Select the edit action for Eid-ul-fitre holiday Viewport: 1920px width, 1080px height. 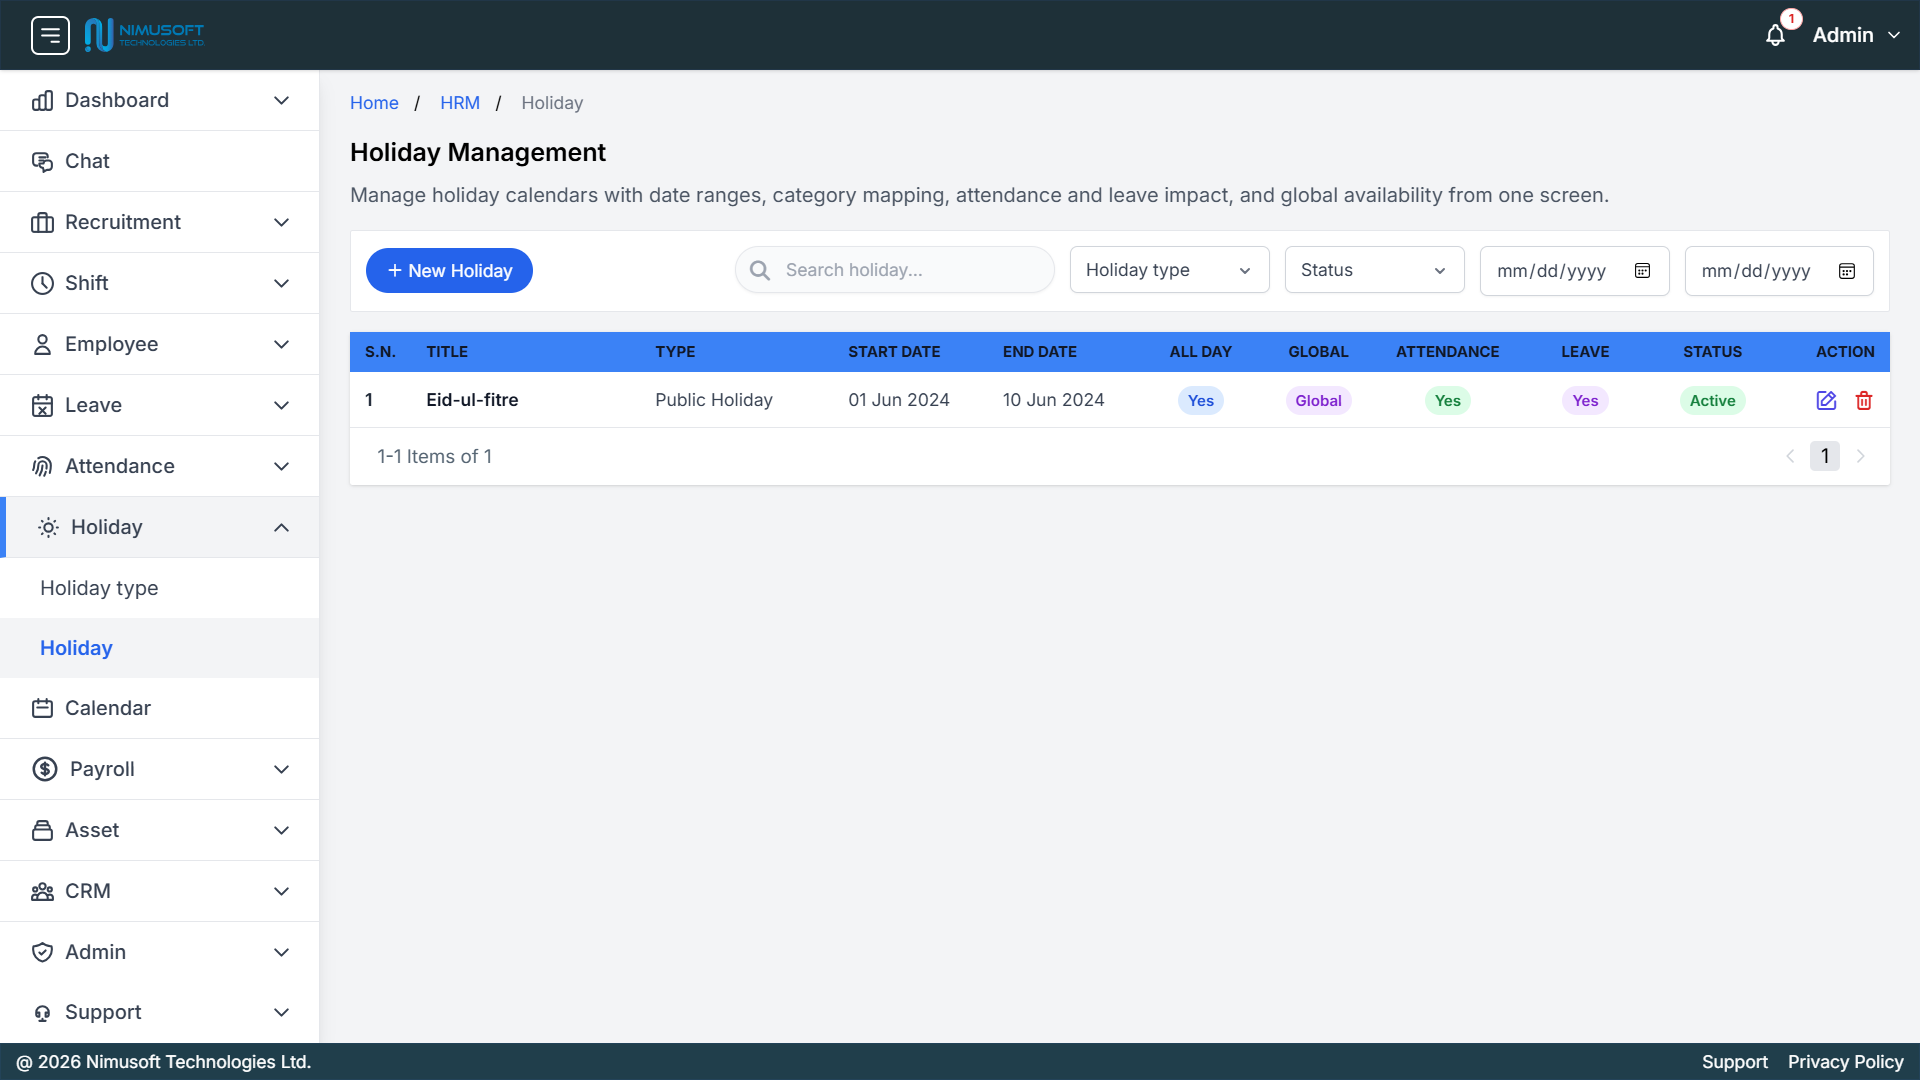(x=1826, y=400)
